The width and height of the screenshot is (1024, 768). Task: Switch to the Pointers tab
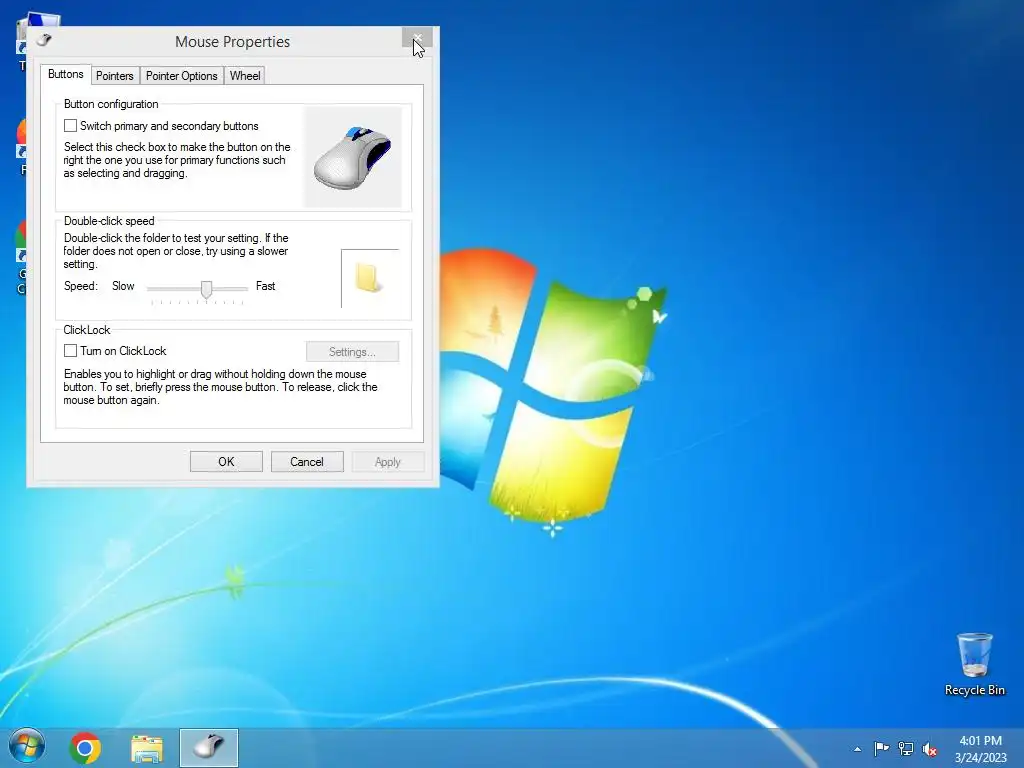(x=114, y=76)
